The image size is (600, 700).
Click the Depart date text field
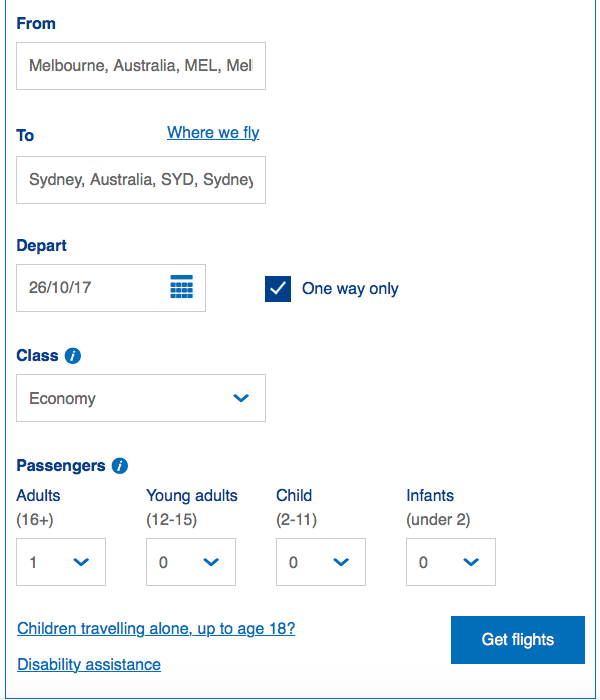pos(90,288)
